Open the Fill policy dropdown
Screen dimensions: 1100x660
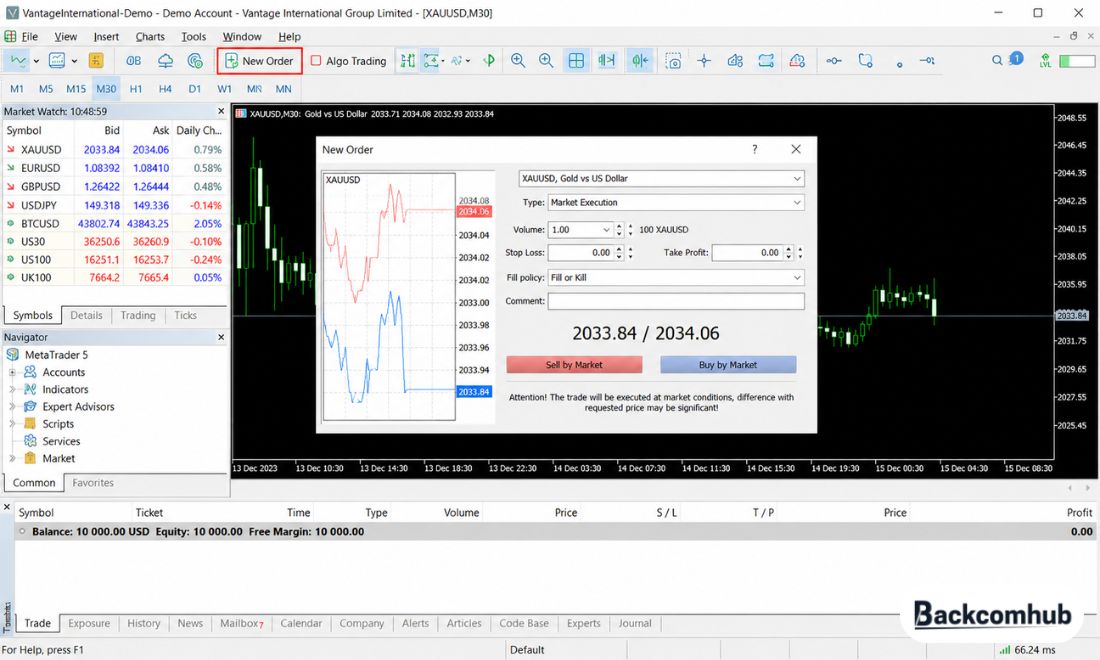[x=676, y=278]
